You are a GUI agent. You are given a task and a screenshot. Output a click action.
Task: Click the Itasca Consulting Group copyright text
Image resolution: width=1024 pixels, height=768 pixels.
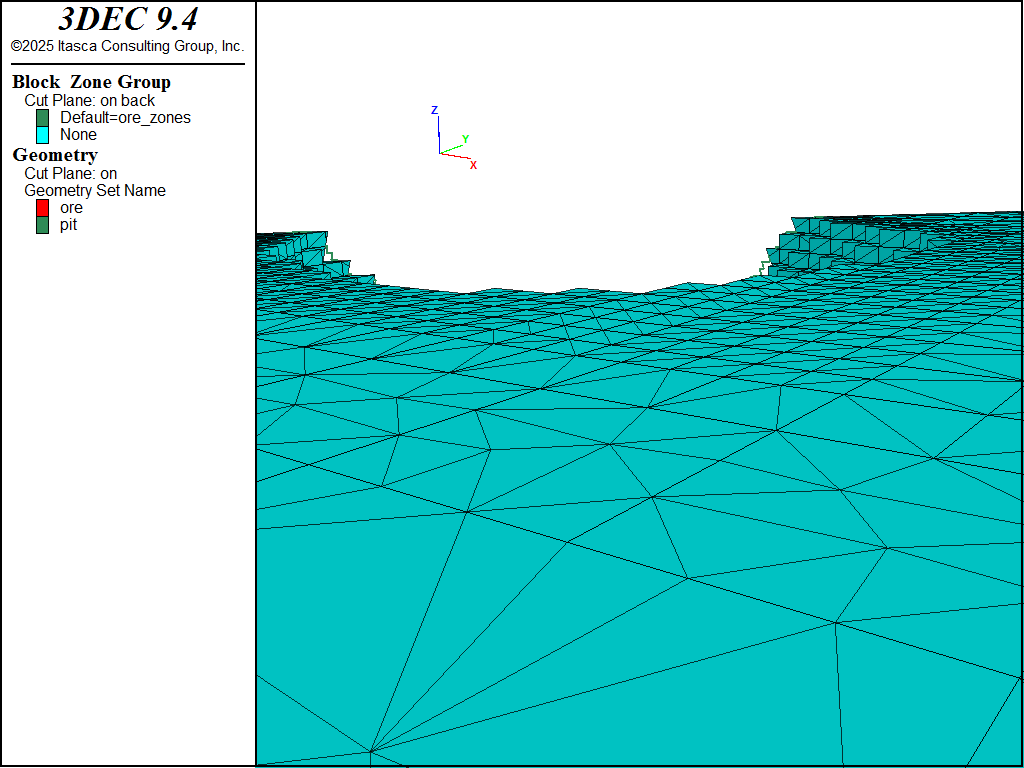coord(127,46)
